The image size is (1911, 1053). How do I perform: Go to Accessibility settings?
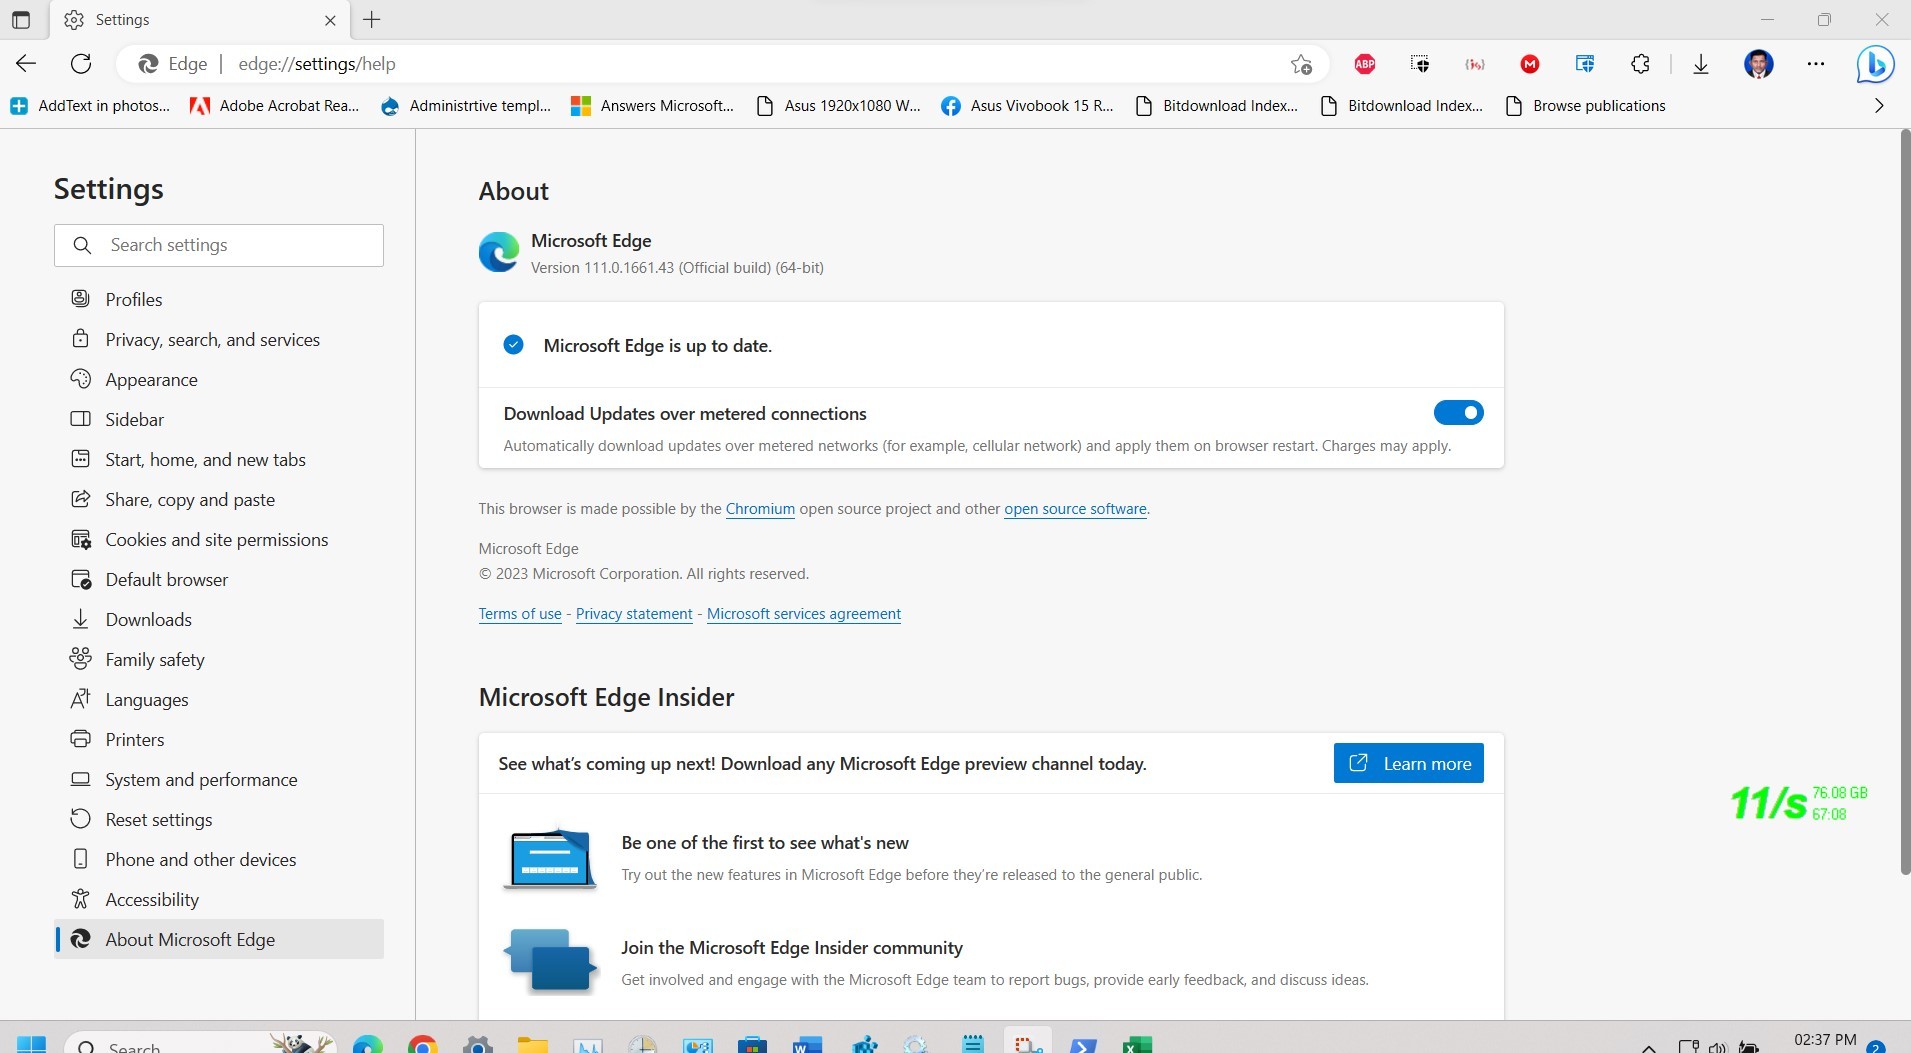click(219, 899)
